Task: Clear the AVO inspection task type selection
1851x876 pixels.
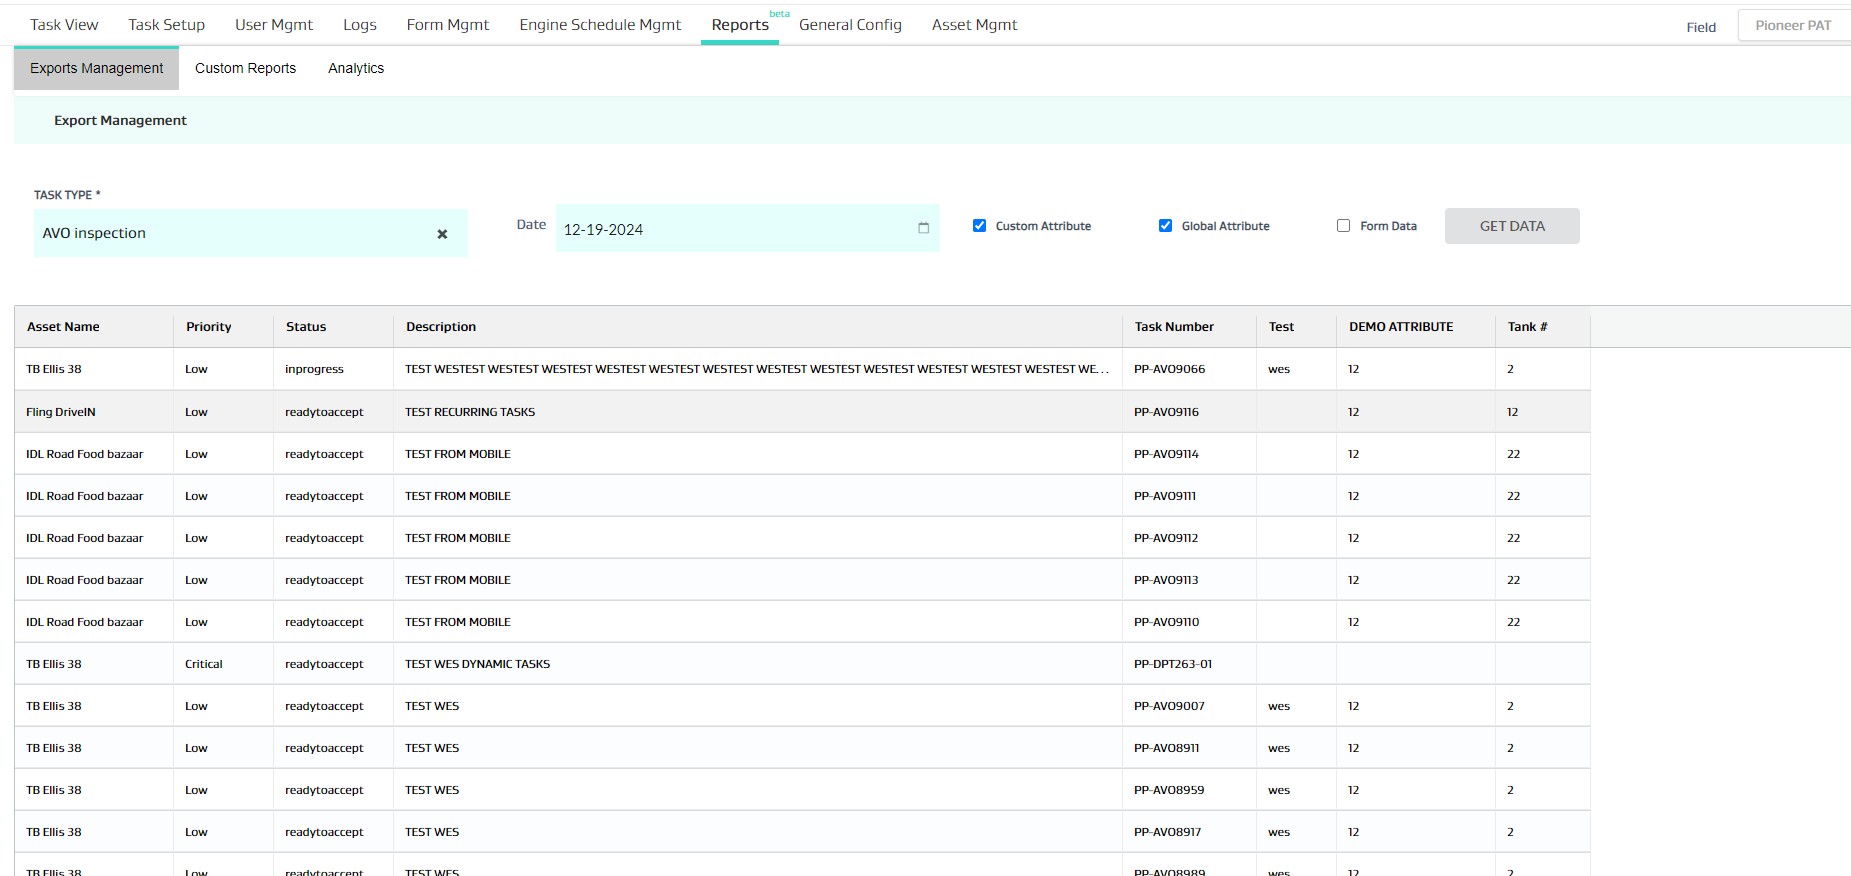Action: (x=442, y=234)
